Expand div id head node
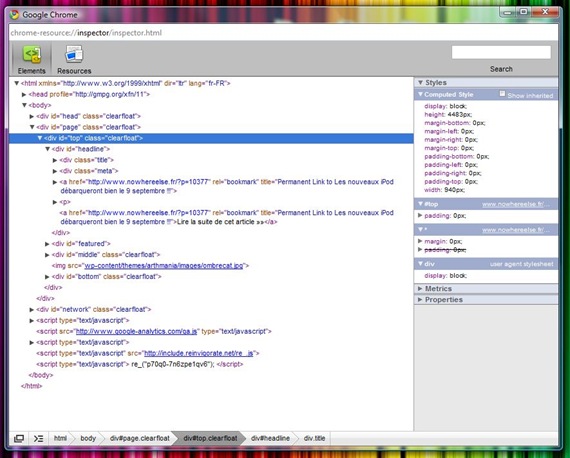The image size is (570, 458). coord(32,116)
